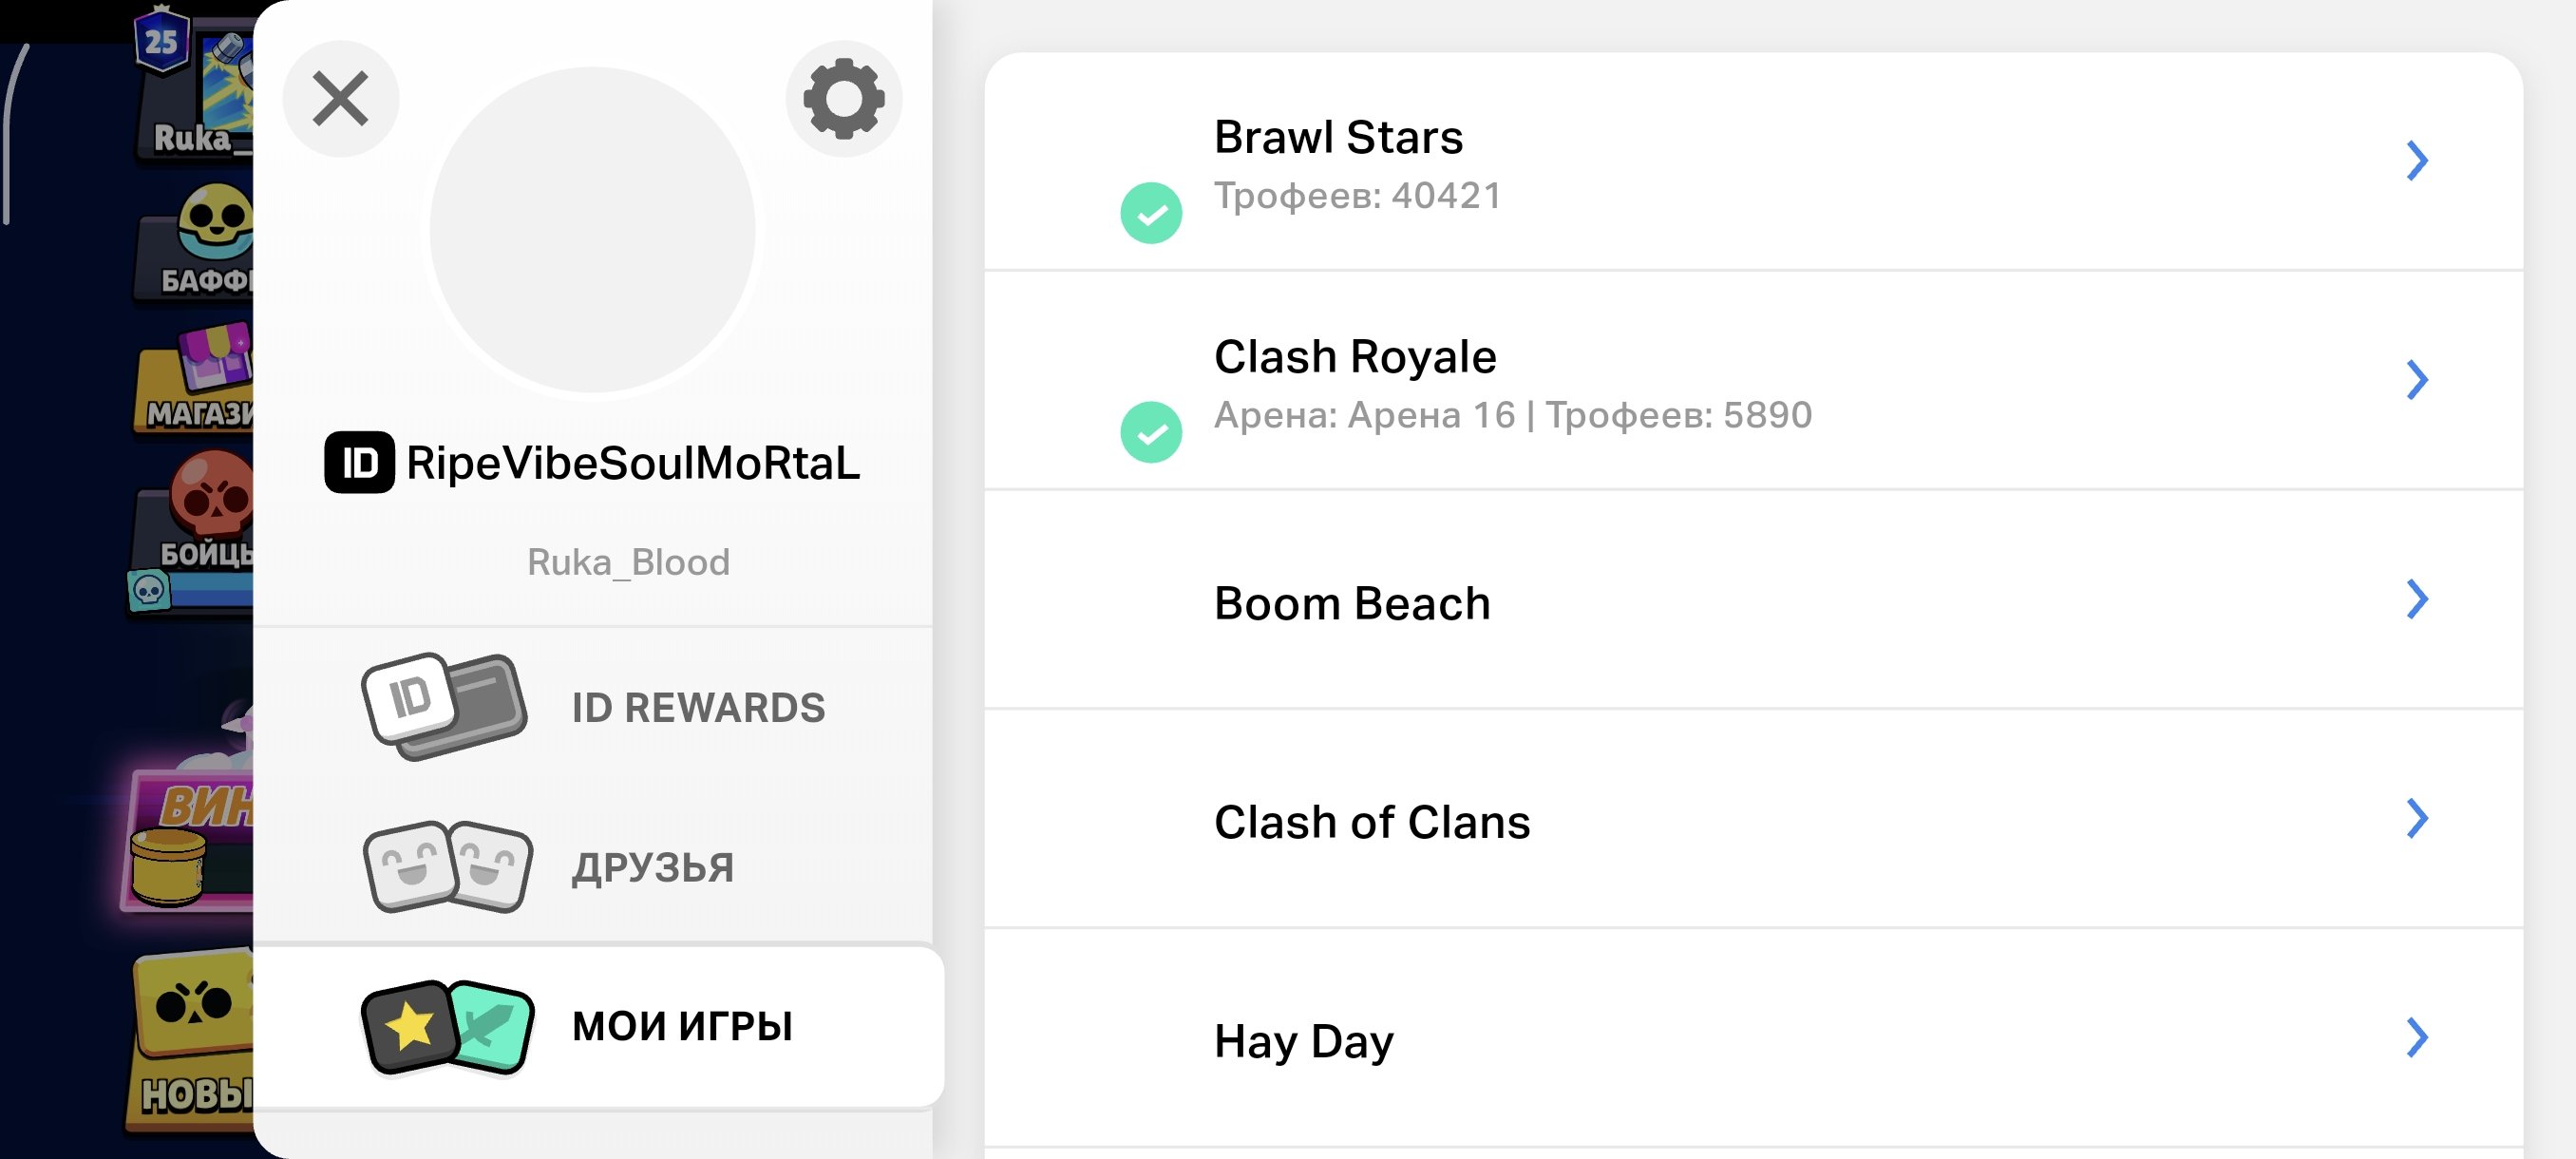Tap the Мои игры star card icon

(447, 1027)
